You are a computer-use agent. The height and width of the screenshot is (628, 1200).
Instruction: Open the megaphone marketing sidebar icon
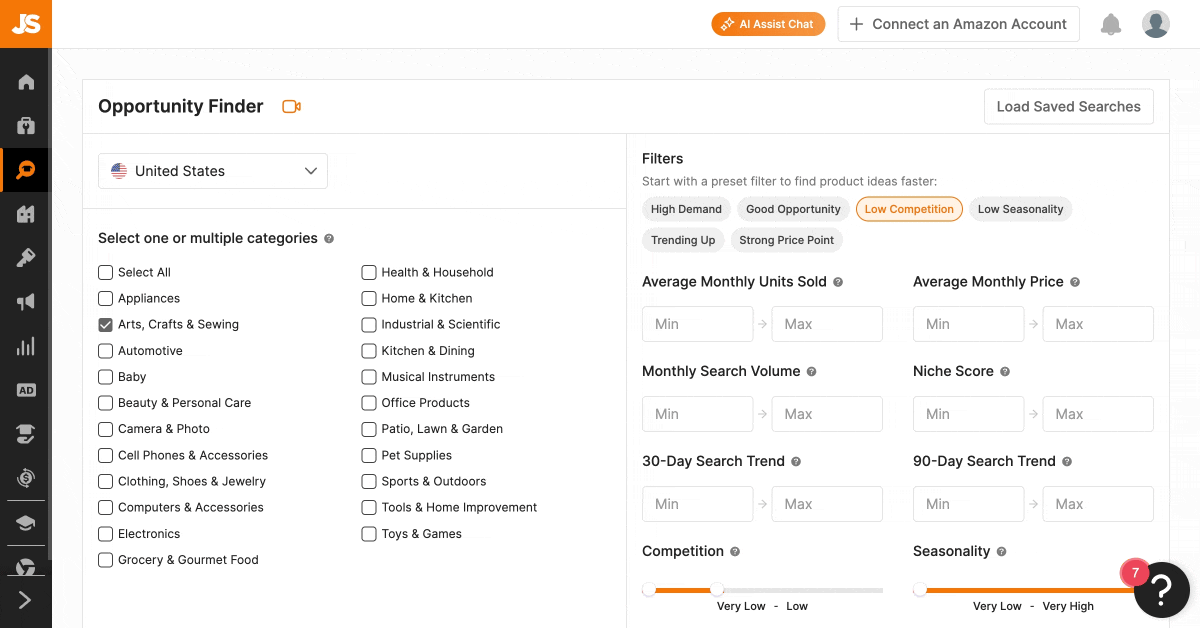pyautogui.click(x=26, y=302)
